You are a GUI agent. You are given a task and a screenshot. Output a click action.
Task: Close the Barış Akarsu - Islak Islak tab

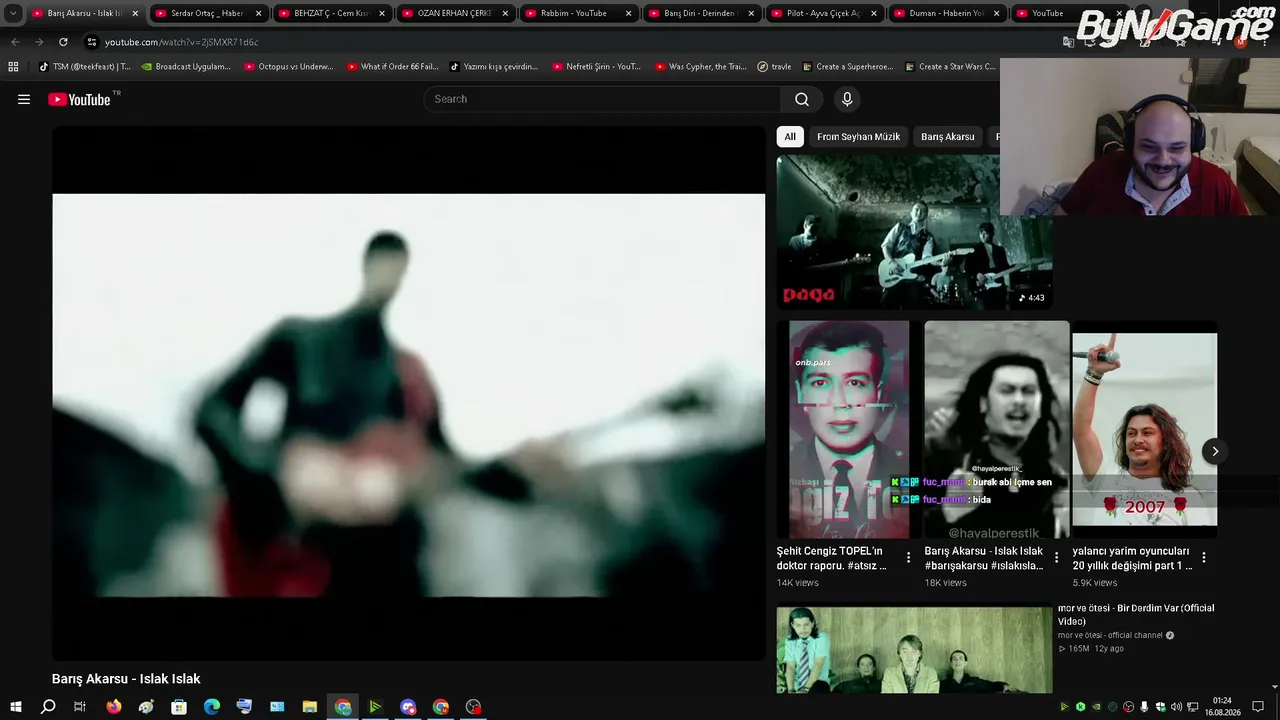tap(135, 14)
